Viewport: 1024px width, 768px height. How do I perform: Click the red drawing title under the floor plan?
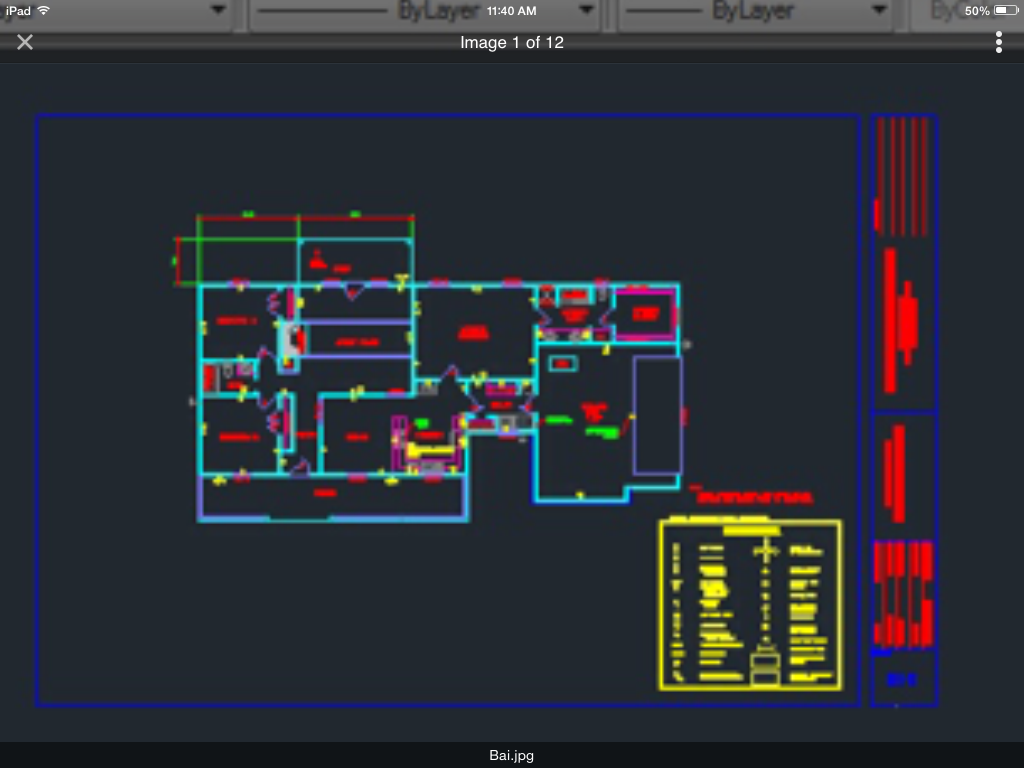pyautogui.click(x=754, y=497)
